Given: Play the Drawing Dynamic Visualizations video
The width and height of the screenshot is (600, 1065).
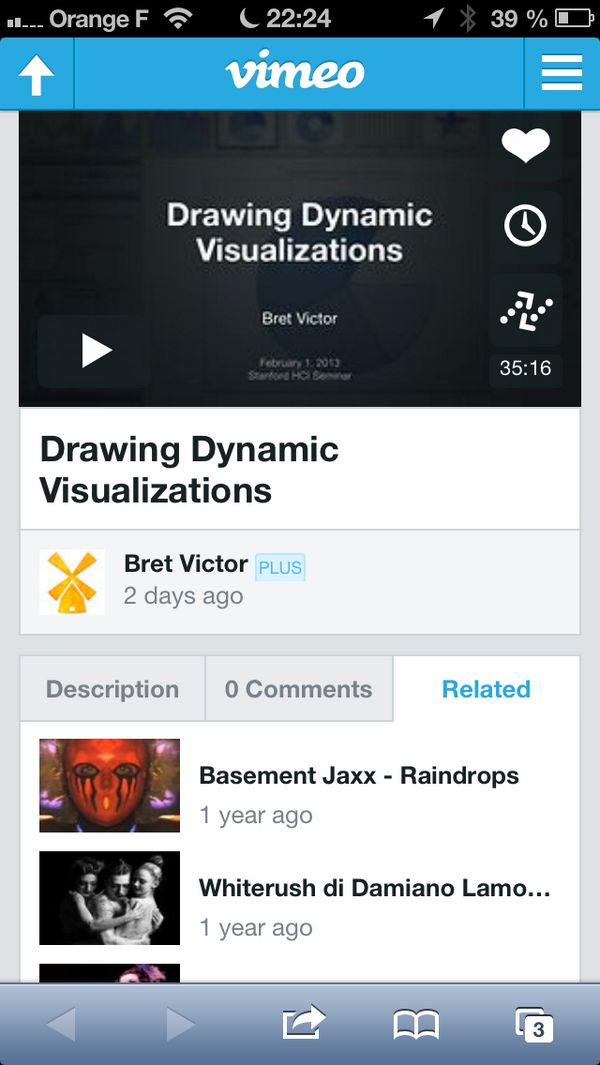Looking at the screenshot, I should [95, 351].
